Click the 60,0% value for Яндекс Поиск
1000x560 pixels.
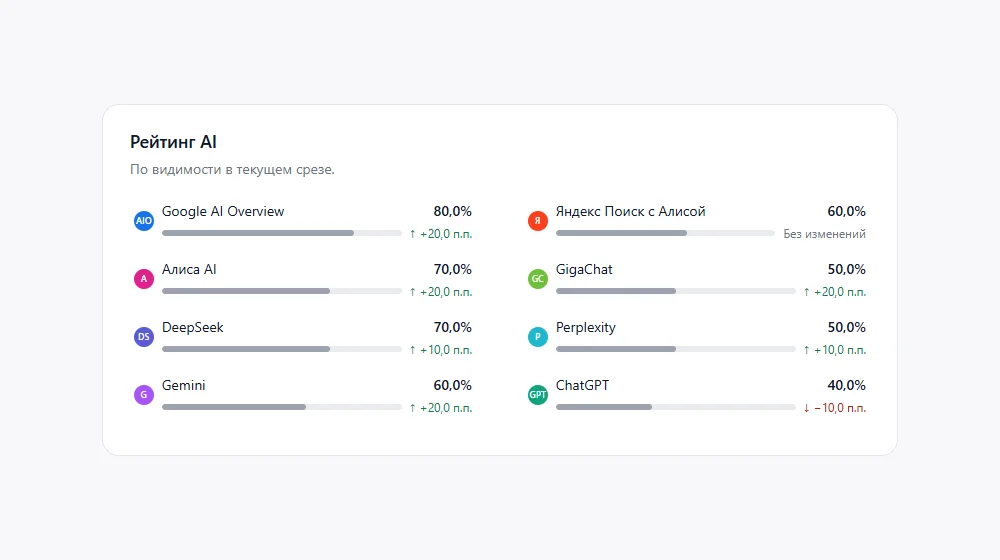click(x=846, y=212)
